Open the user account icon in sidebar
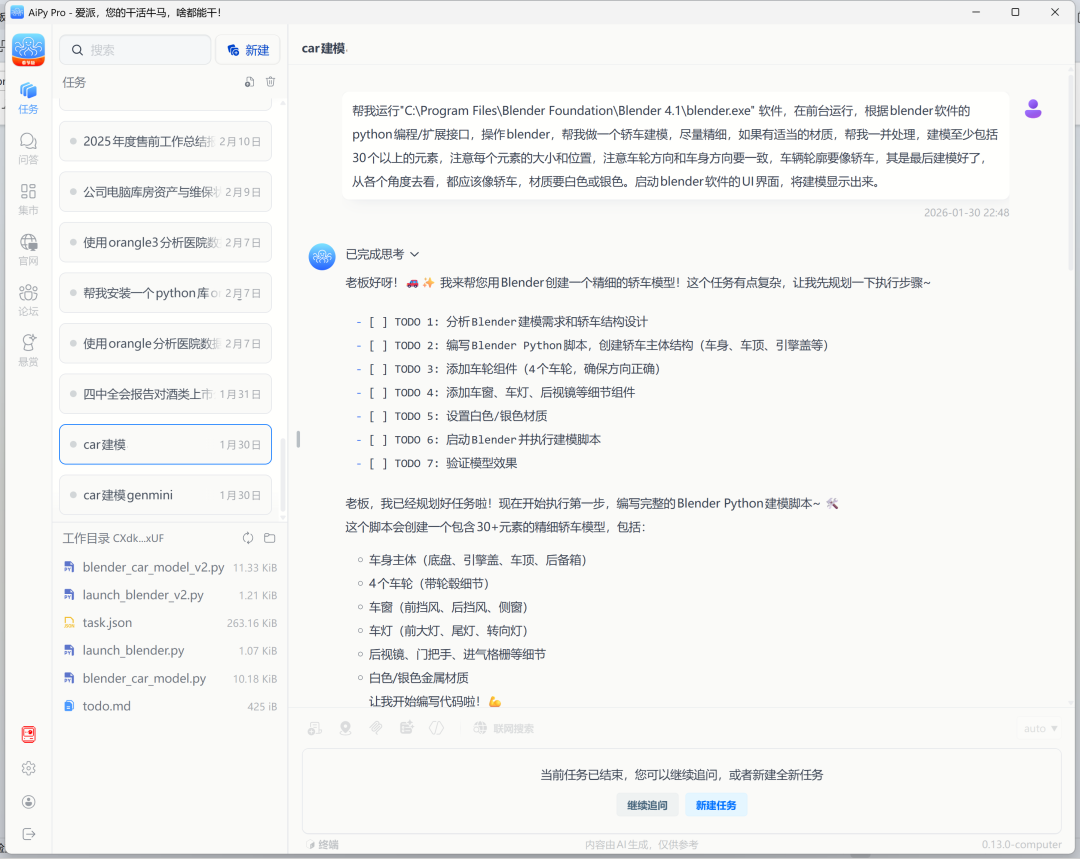The image size is (1080, 859). click(28, 802)
